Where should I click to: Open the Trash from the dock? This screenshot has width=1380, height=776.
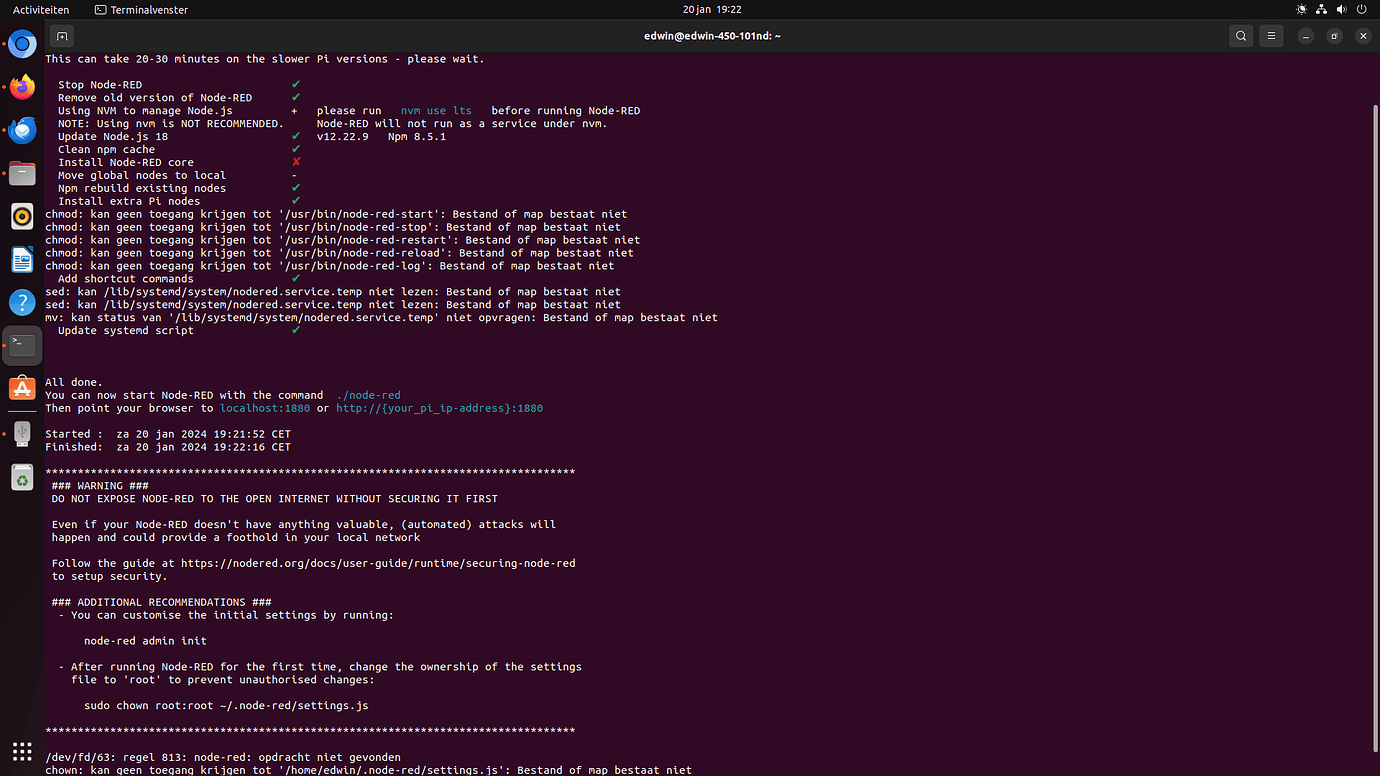(22, 478)
